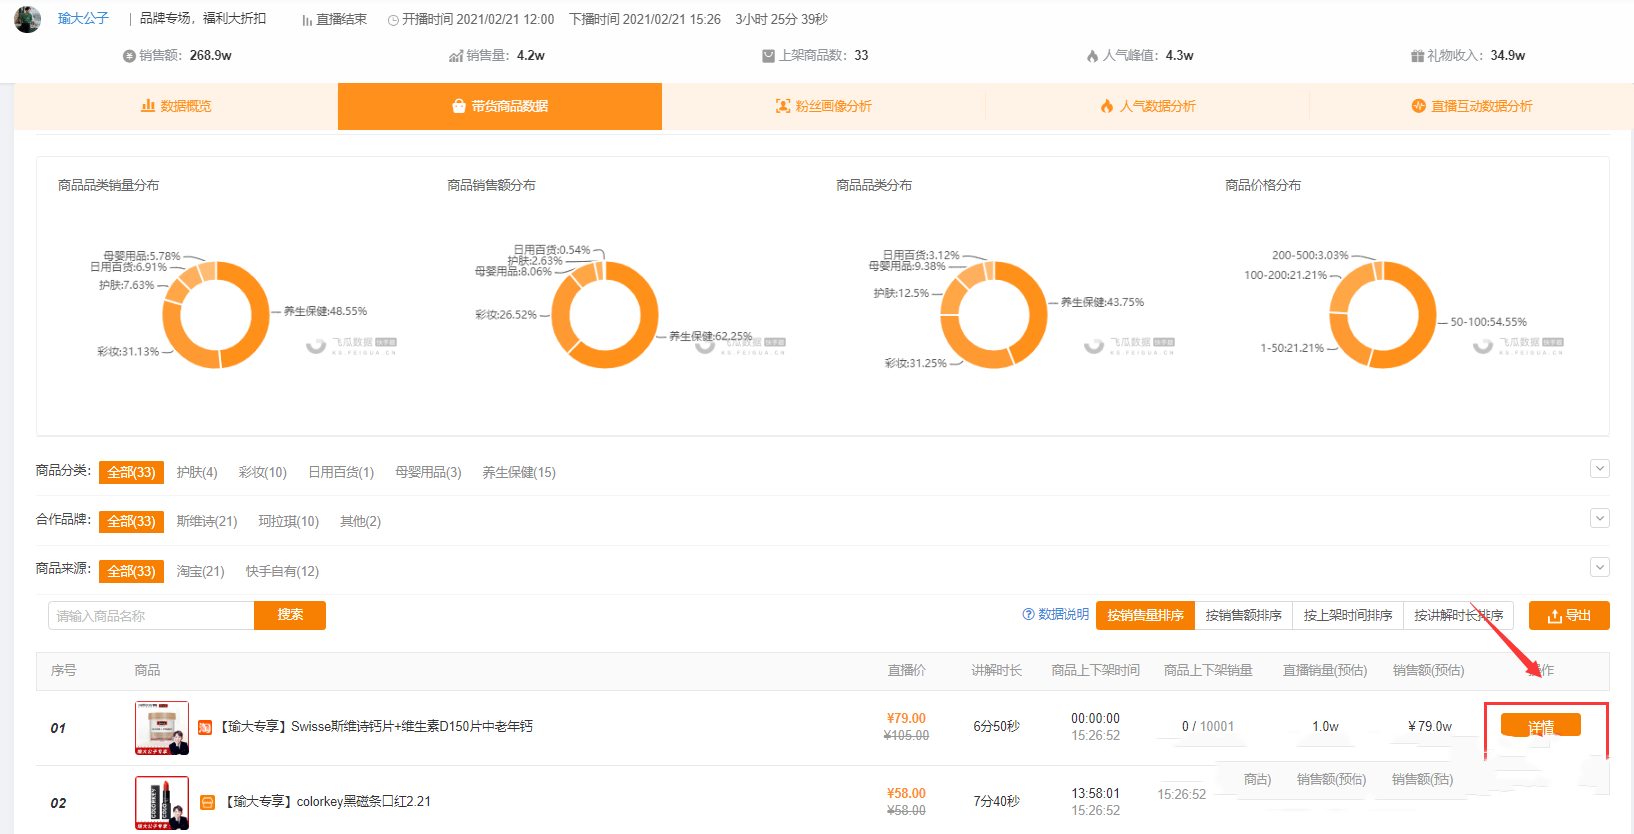Click the bar chart icon on 数据概览
The height and width of the screenshot is (834, 1634).
tap(148, 106)
